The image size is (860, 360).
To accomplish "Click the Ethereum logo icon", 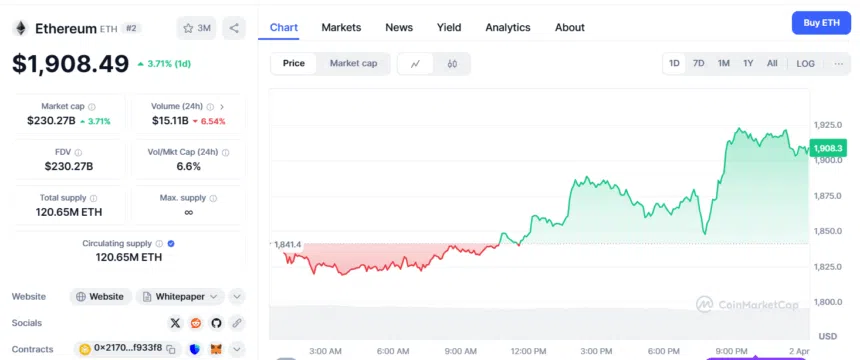I will [x=20, y=29].
